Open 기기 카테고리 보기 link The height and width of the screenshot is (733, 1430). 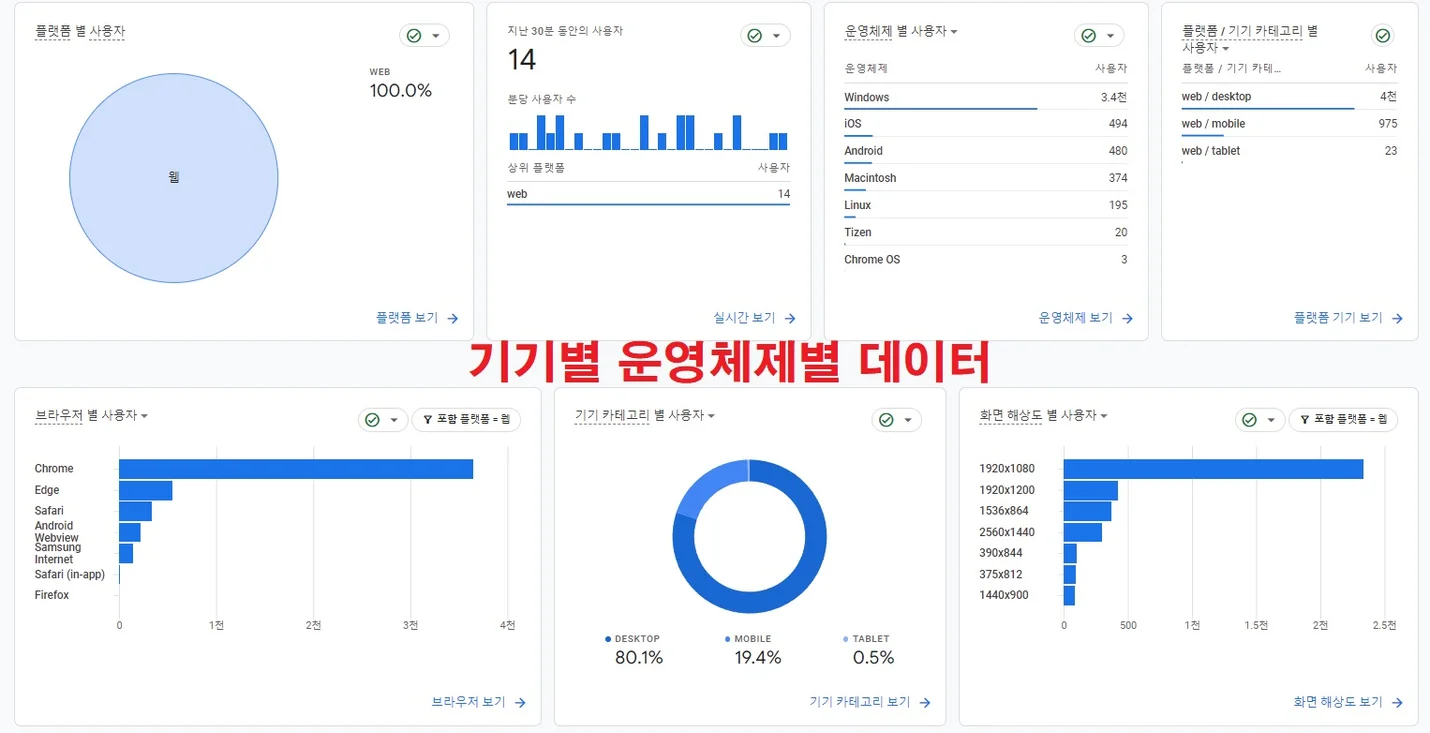[x=870, y=702]
